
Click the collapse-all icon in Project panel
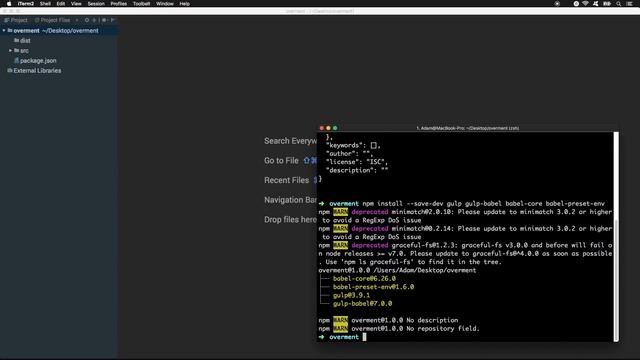[x=94, y=20]
